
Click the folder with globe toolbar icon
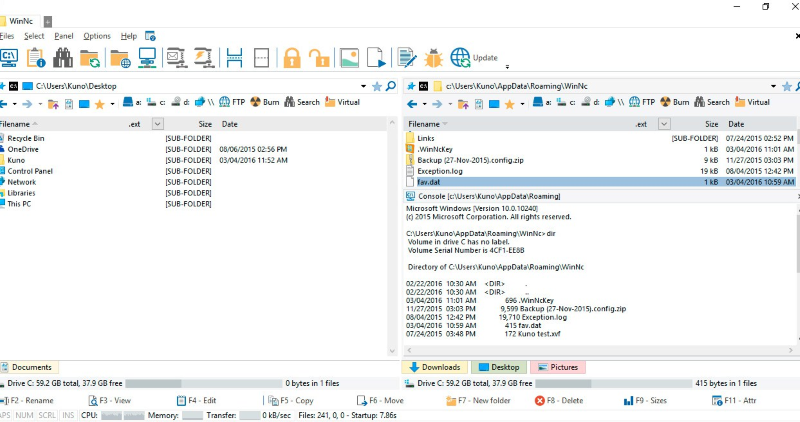(120, 58)
